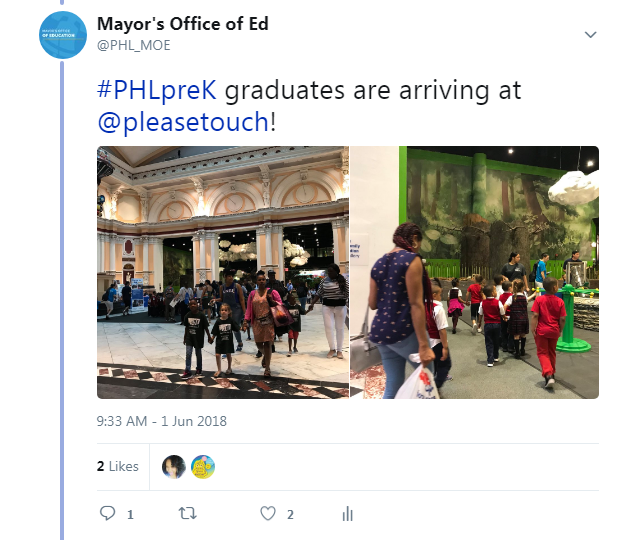Click the @PHL_MOE handle
This screenshot has width=637, height=540.
tap(134, 45)
